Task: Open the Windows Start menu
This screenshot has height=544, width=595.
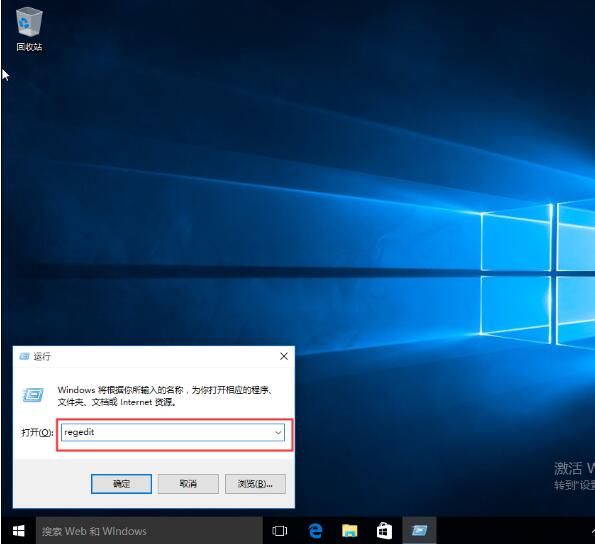Action: pyautogui.click(x=18, y=531)
